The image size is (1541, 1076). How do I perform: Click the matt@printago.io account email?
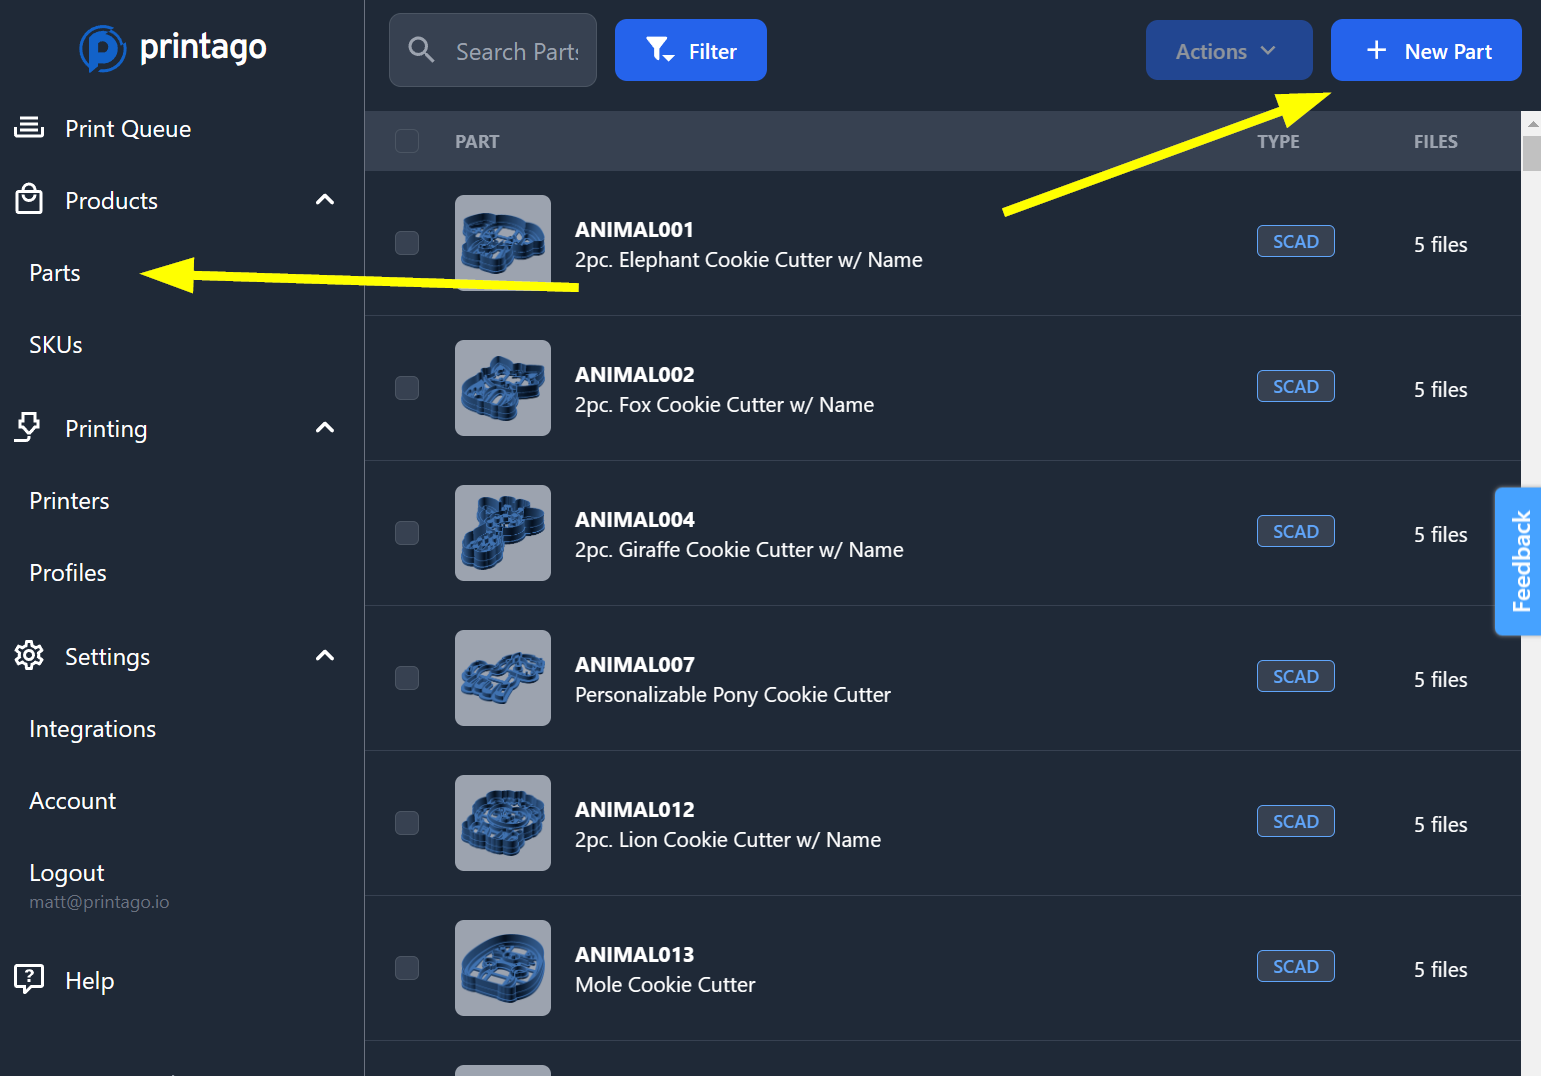click(99, 902)
